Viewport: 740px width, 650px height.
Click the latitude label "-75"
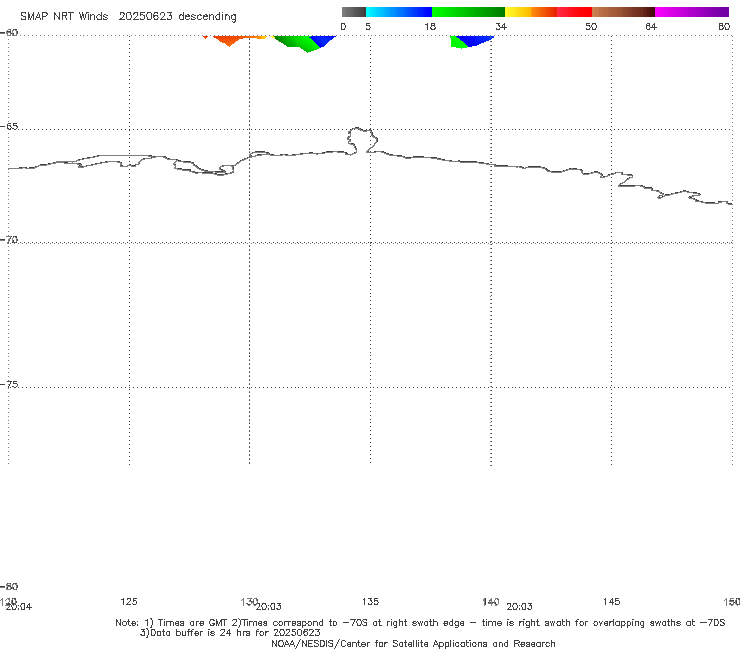pos(9,384)
